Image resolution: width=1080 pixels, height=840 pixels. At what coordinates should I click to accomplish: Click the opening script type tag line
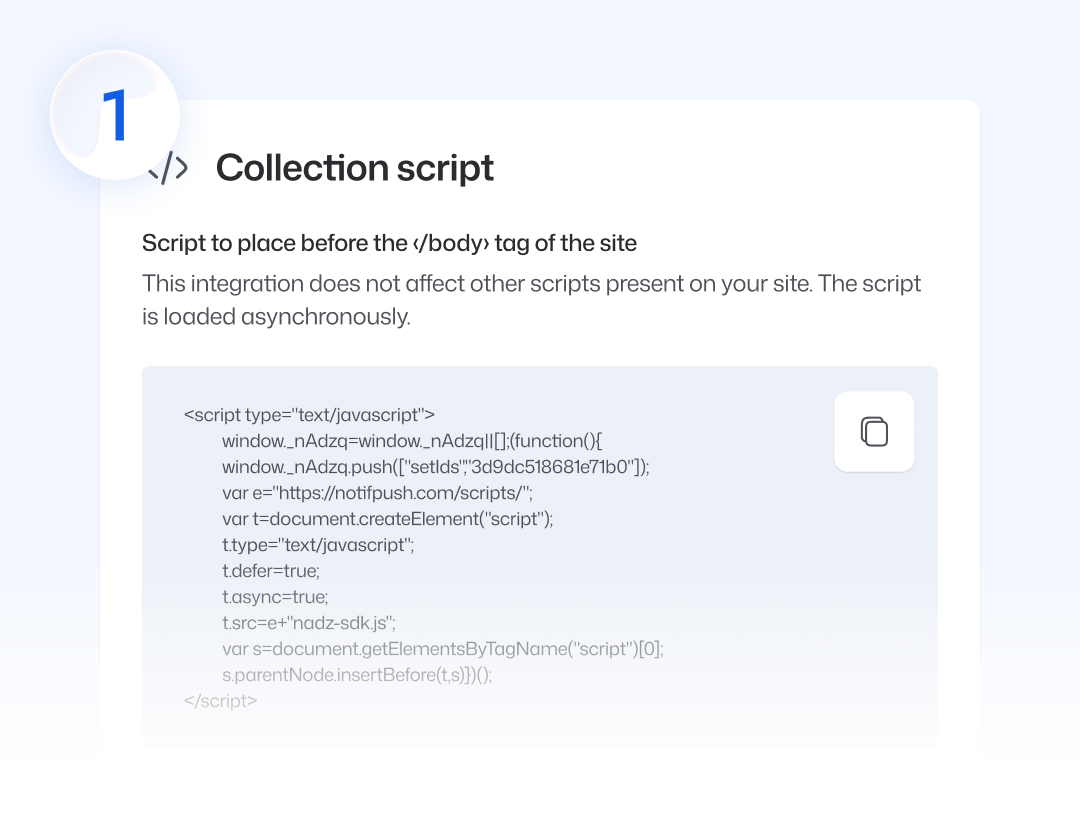(x=309, y=415)
